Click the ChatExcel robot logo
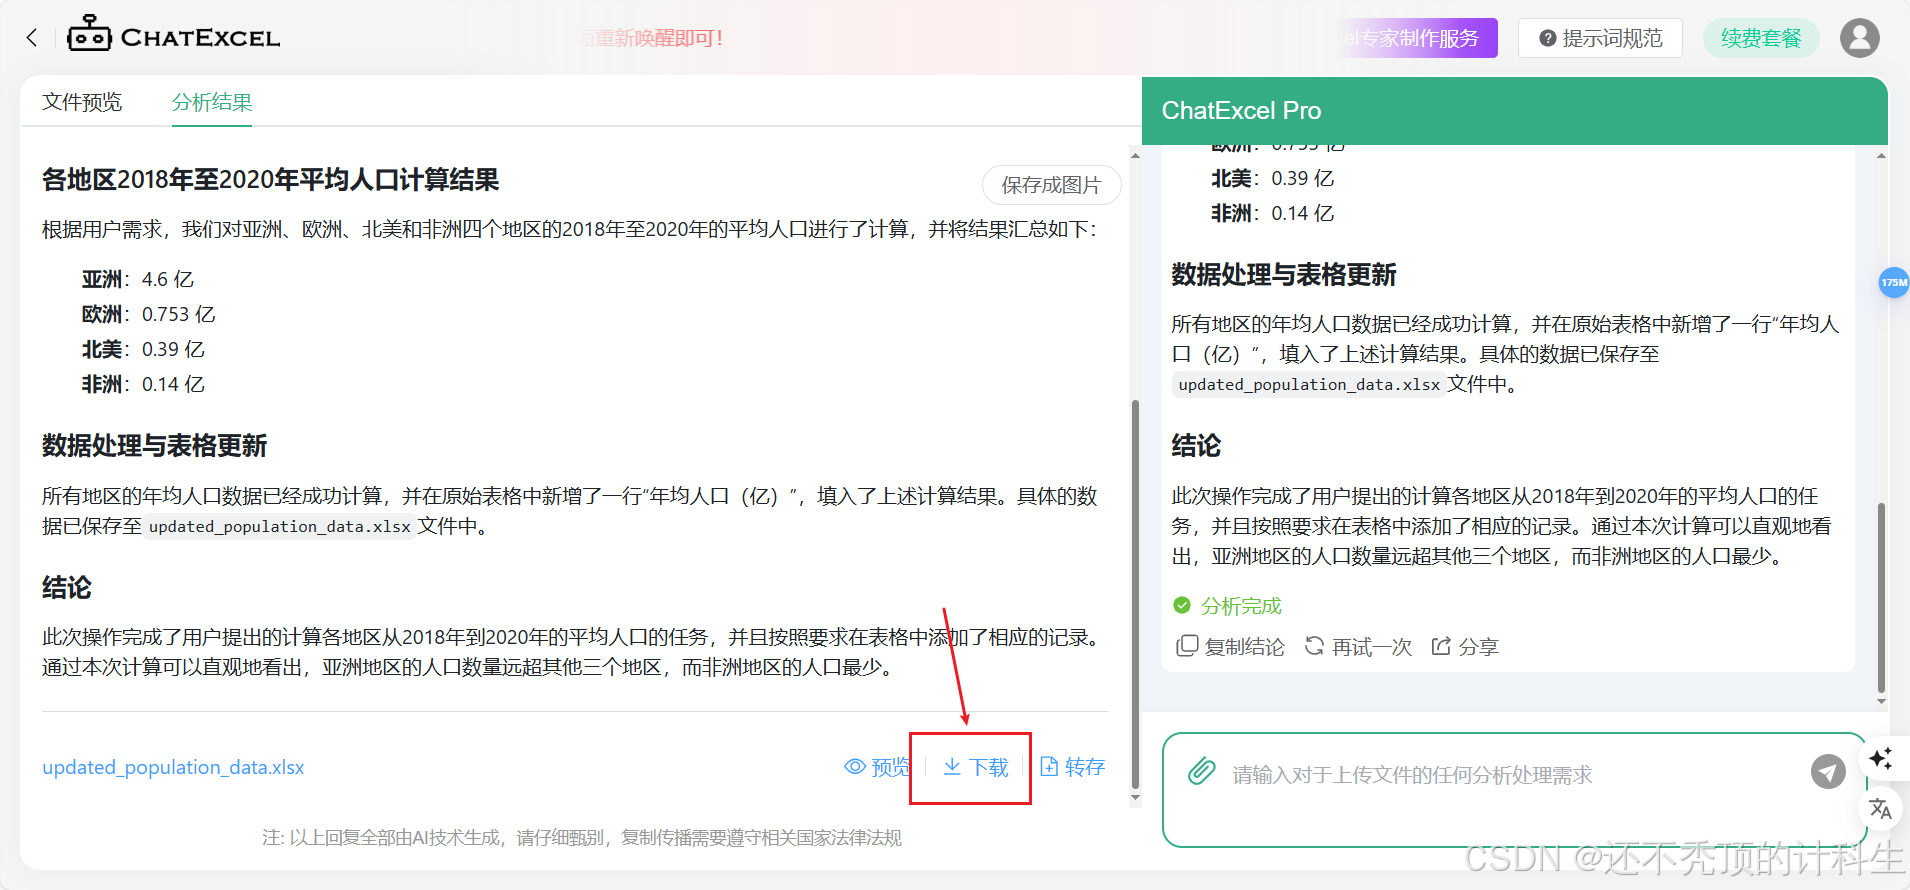Image resolution: width=1910 pixels, height=890 pixels. (x=89, y=34)
